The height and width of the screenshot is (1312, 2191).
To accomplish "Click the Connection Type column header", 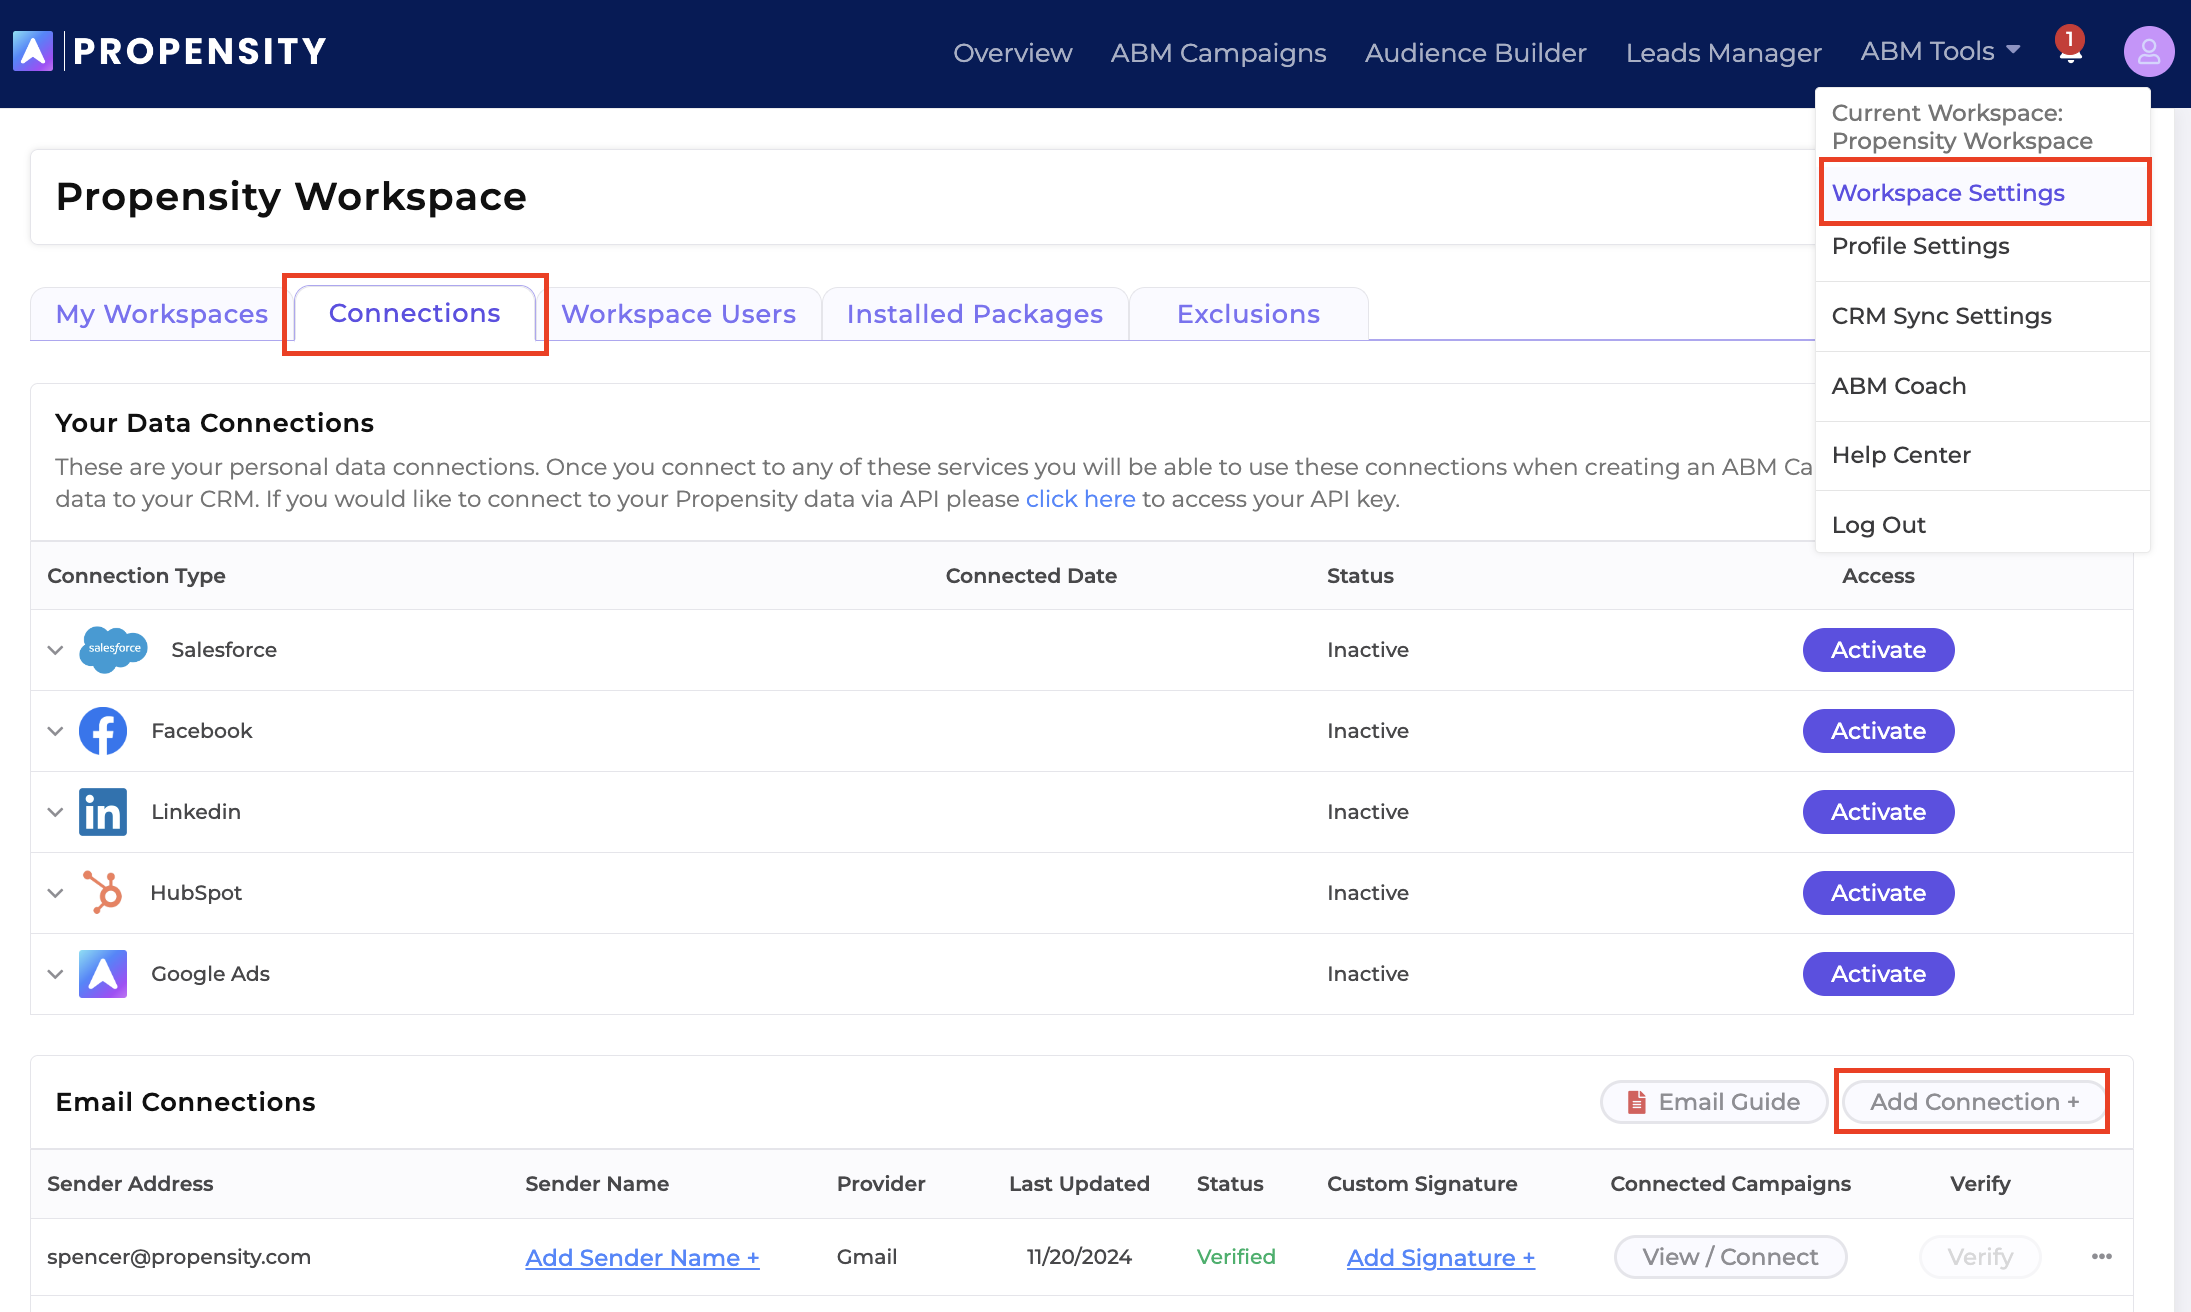I will click(136, 576).
